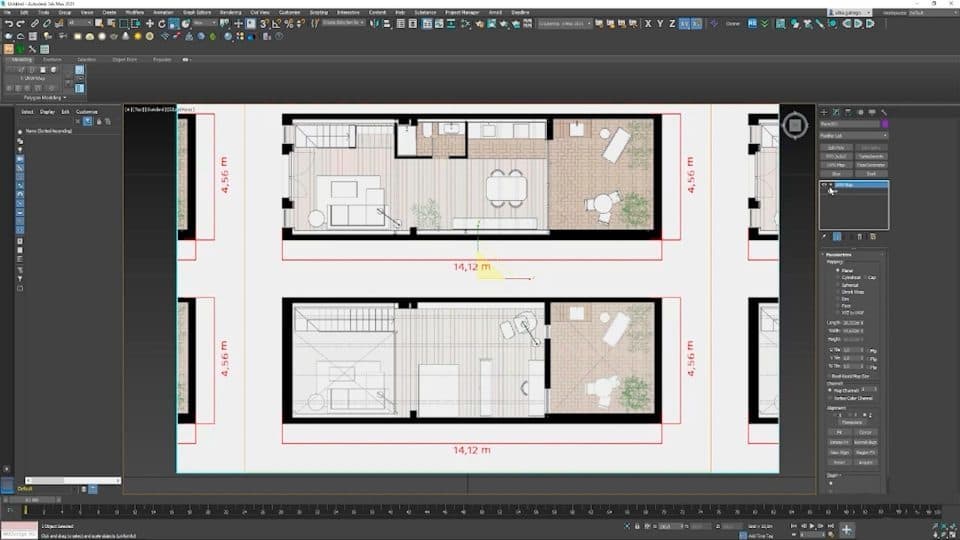Open the Create command panel tab

click(824, 112)
